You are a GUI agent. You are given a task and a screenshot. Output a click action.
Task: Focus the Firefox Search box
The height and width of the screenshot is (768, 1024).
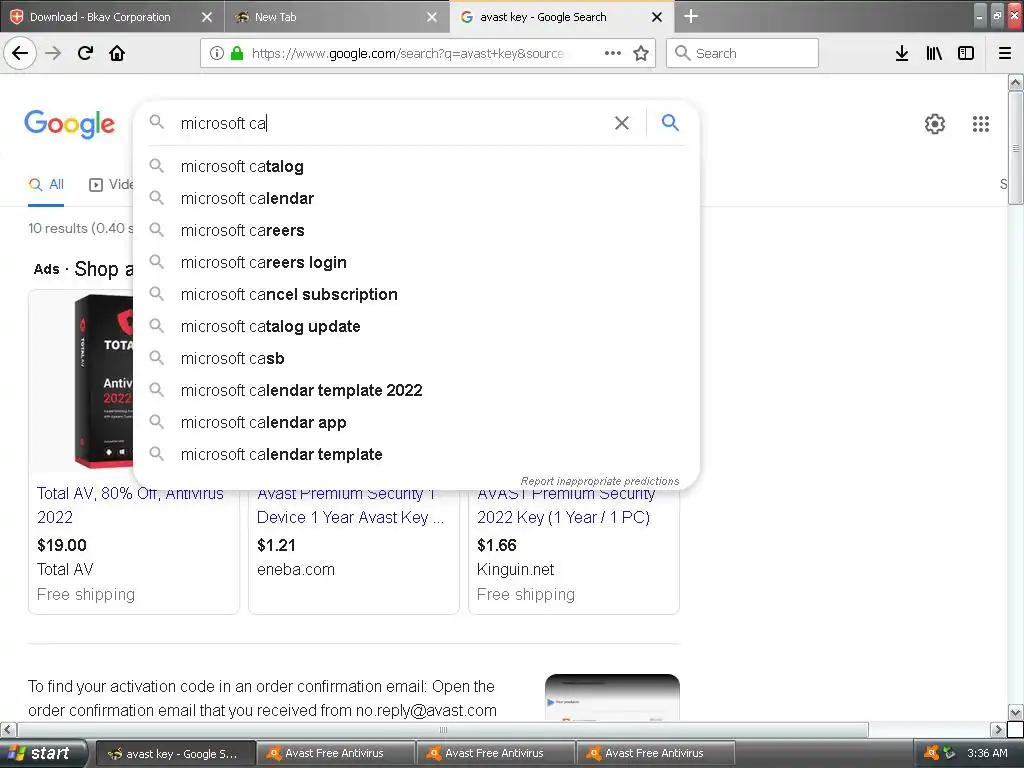[x=742, y=53]
